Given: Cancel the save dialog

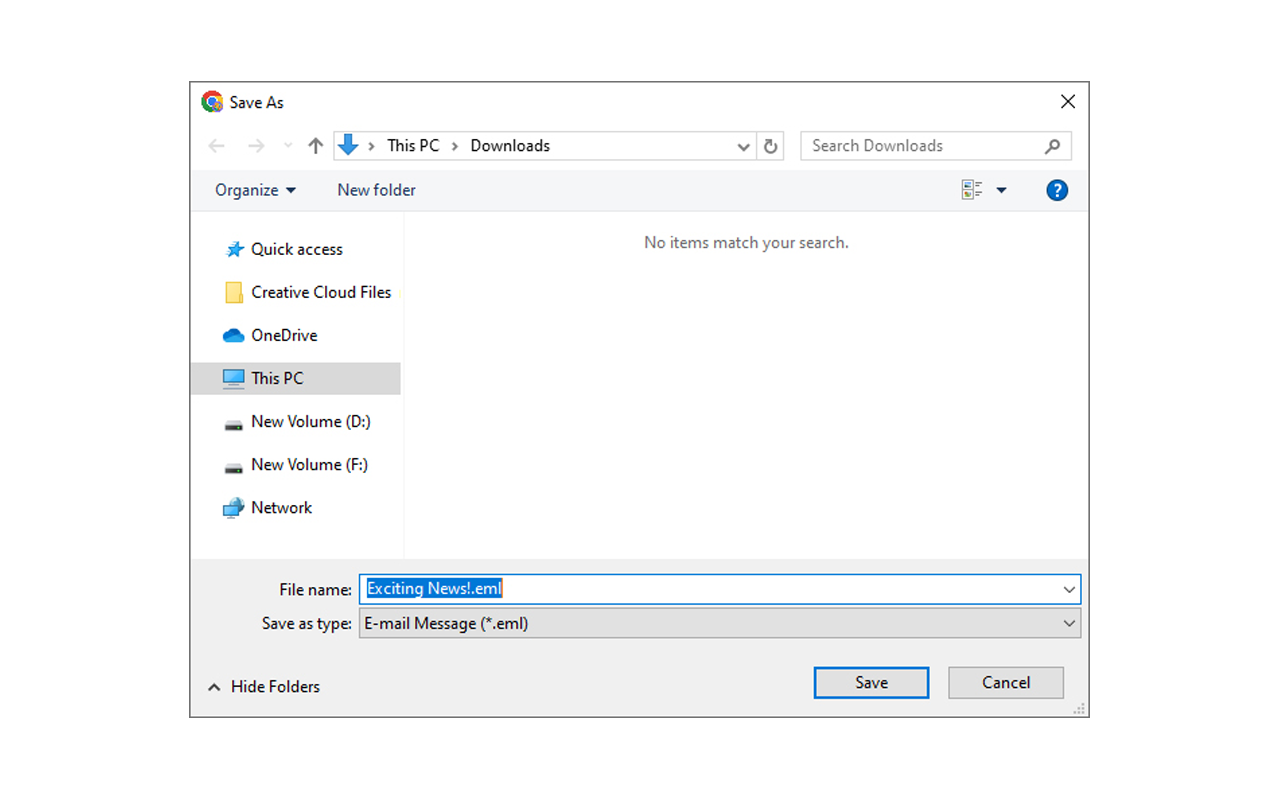Looking at the screenshot, I should pyautogui.click(x=1005, y=682).
